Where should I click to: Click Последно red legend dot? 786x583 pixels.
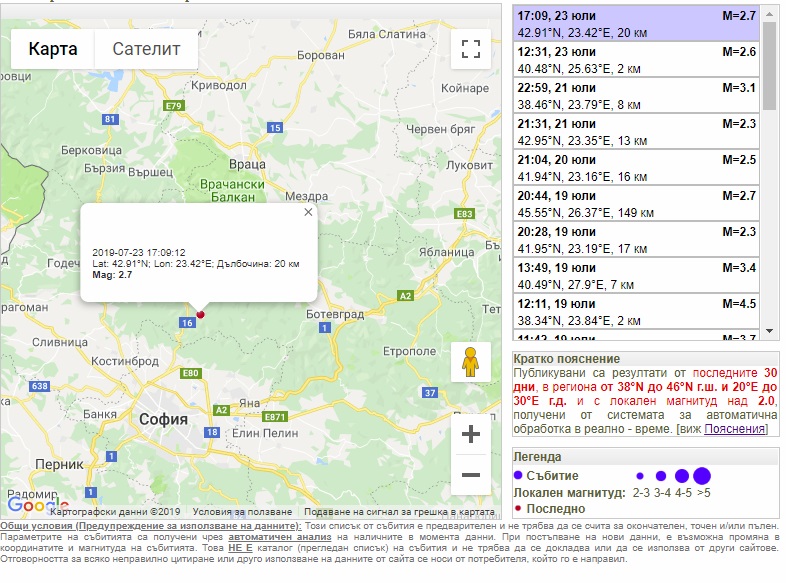[x=518, y=508]
